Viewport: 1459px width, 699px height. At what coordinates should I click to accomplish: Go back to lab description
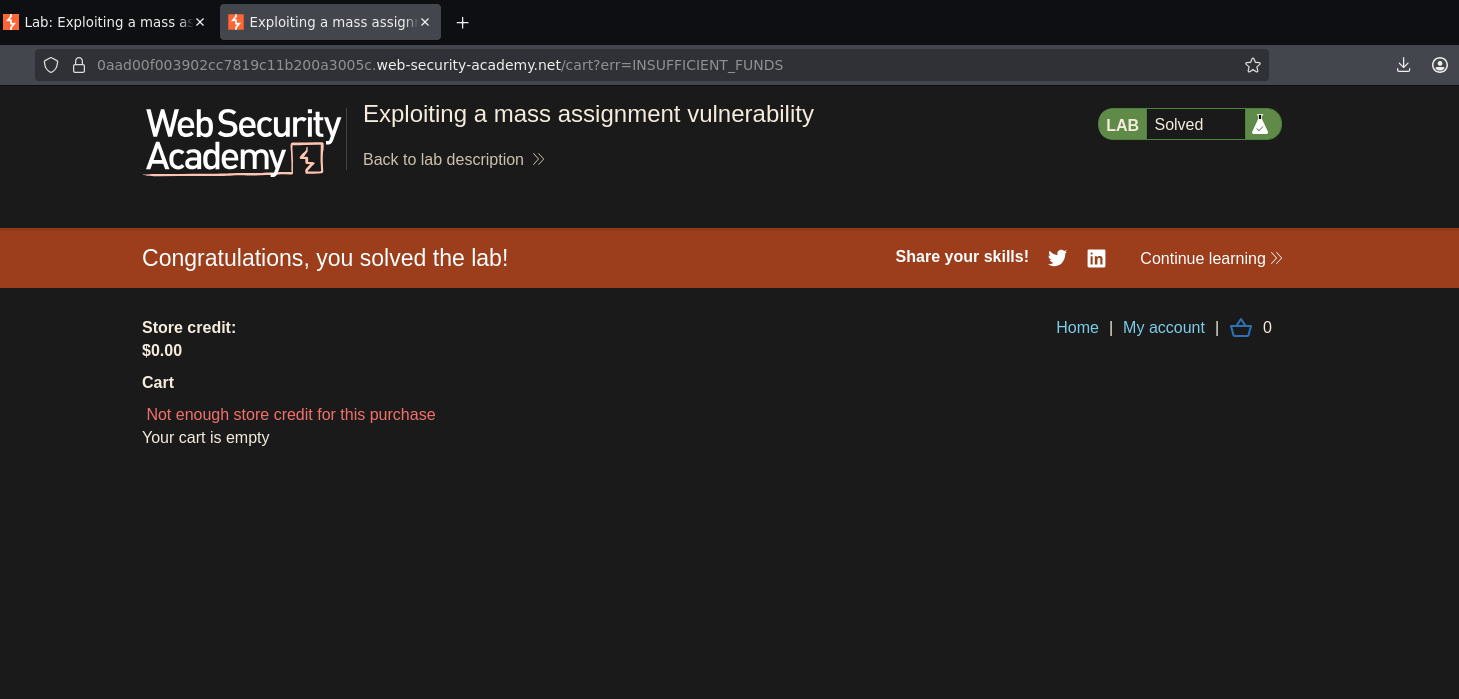453,160
